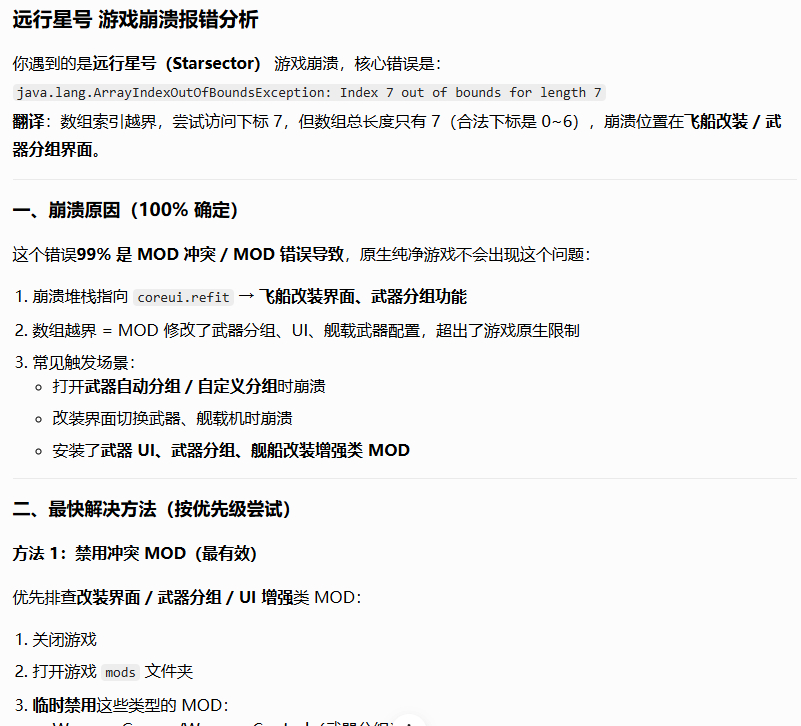801x726 pixels.
Task: Click the ArrayIndexOutOfBoundsException code line
Action: point(309,92)
